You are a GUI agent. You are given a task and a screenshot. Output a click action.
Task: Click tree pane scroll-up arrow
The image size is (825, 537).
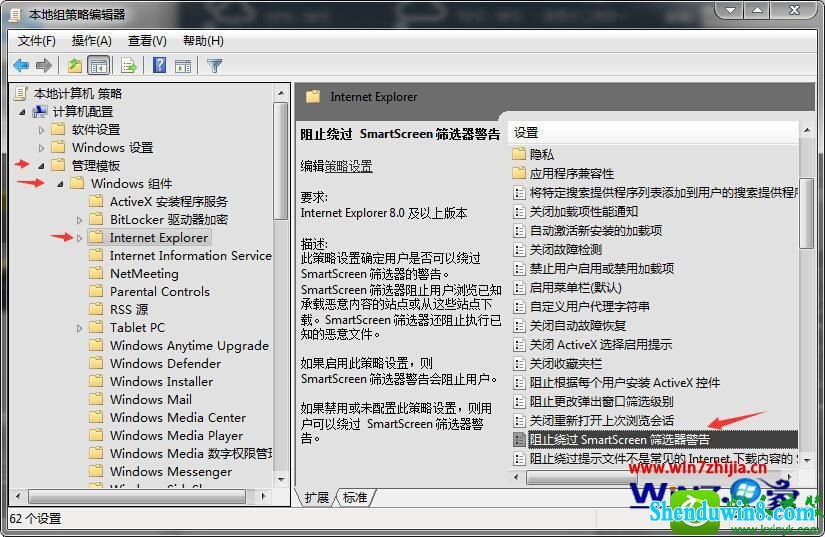281,93
